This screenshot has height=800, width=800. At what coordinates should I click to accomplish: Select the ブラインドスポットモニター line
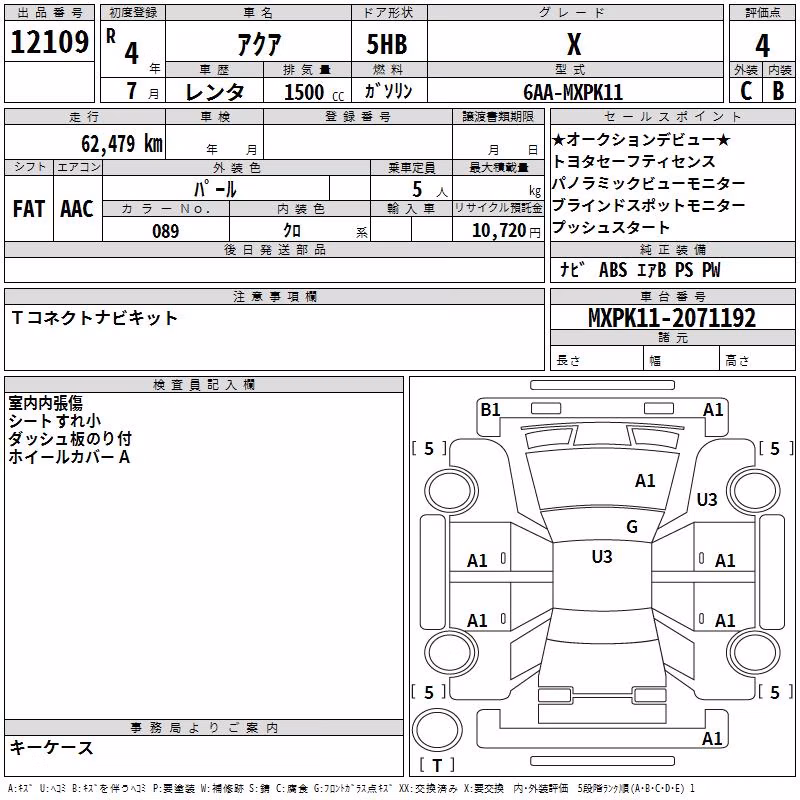point(648,205)
